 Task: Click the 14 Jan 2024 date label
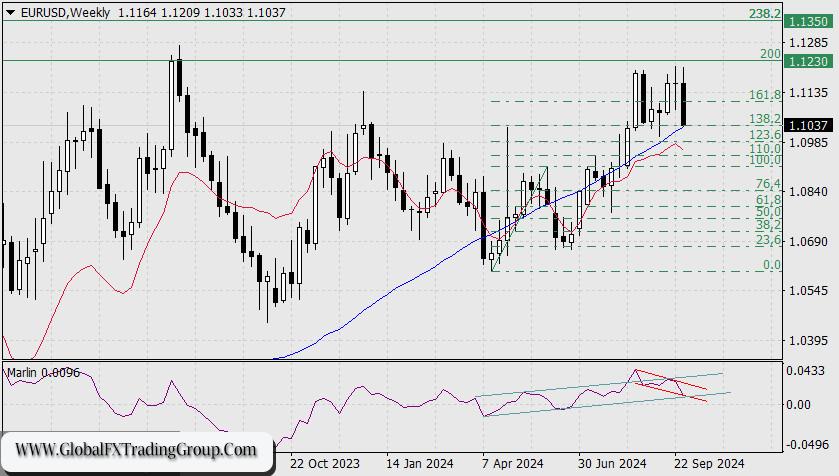click(420, 463)
